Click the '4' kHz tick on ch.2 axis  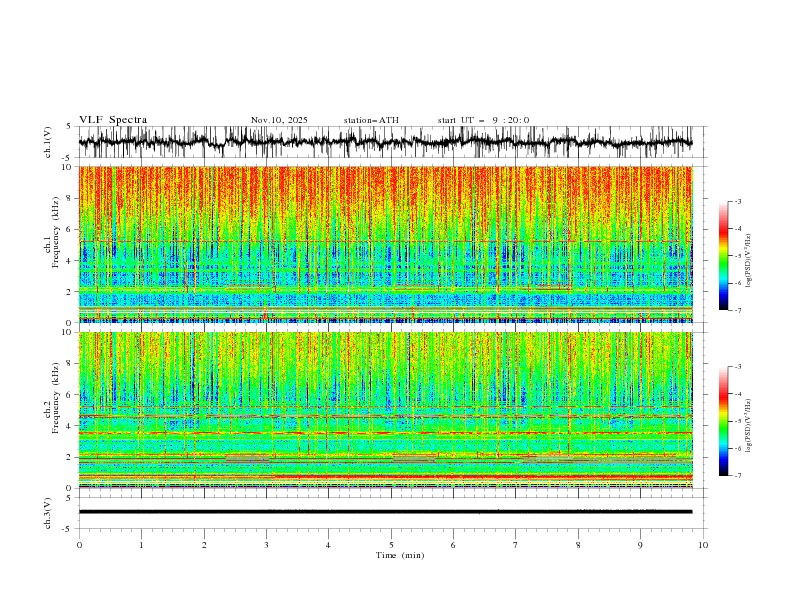point(70,426)
